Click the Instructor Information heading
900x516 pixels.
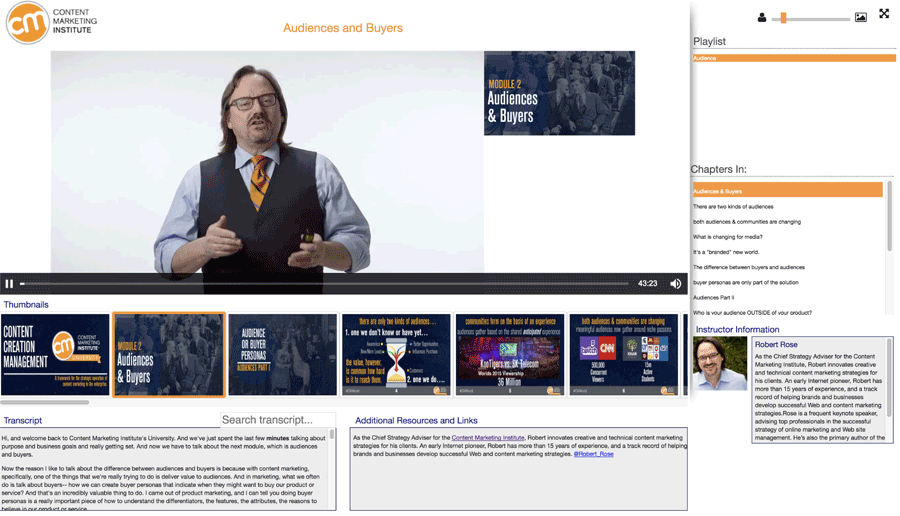pos(738,329)
